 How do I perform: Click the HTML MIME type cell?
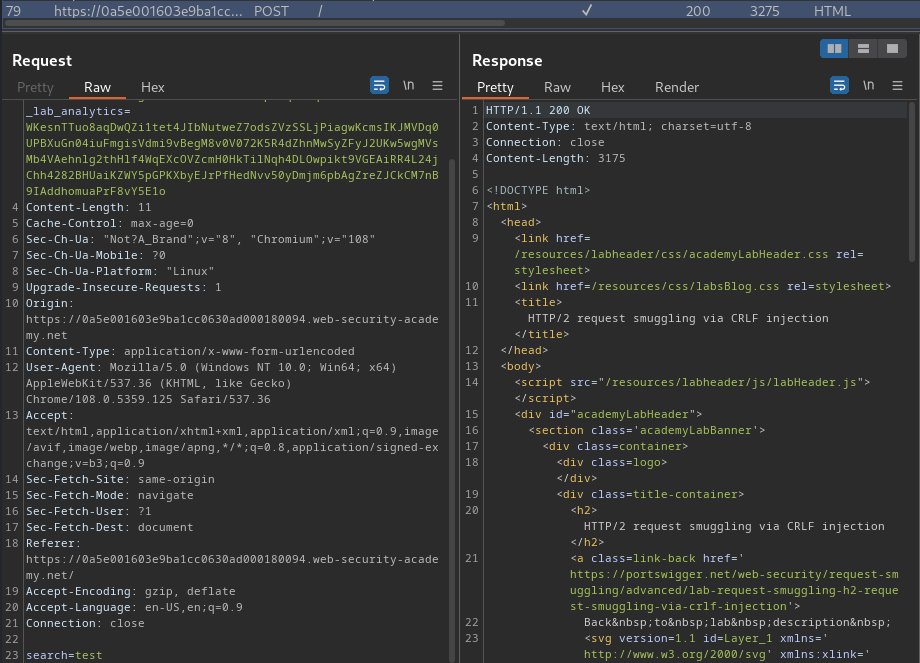(832, 11)
